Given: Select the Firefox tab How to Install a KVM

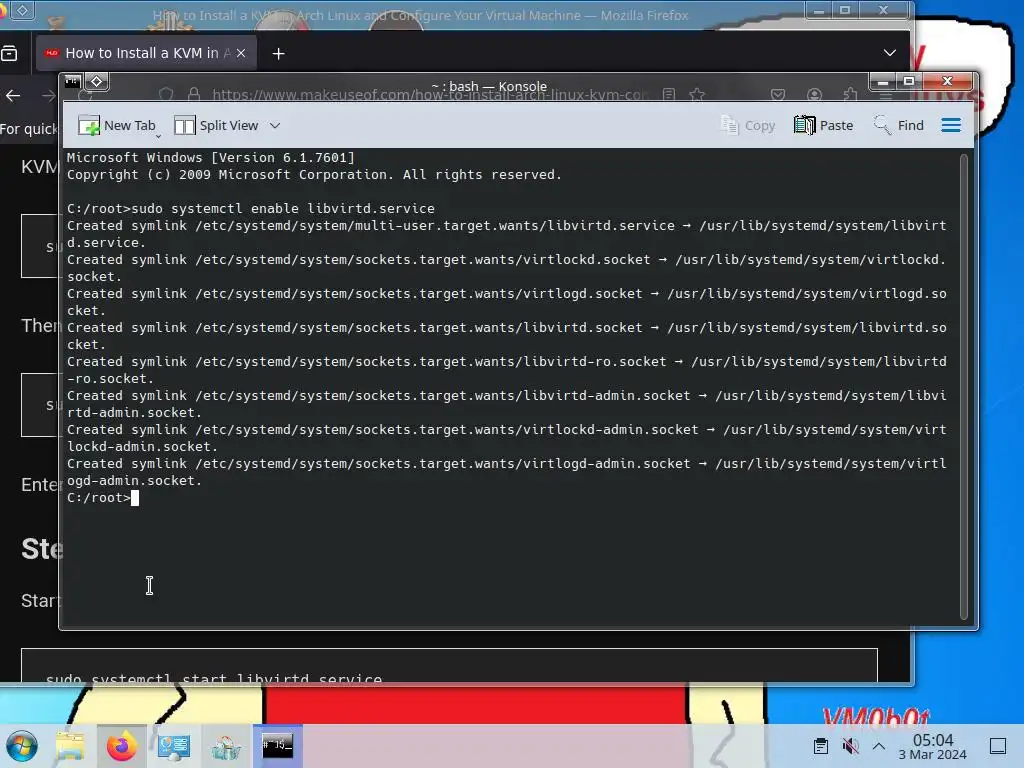Looking at the screenshot, I should pyautogui.click(x=147, y=54).
